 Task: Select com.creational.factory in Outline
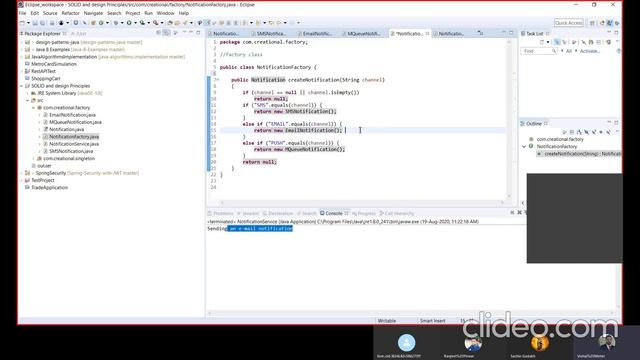pos(560,140)
